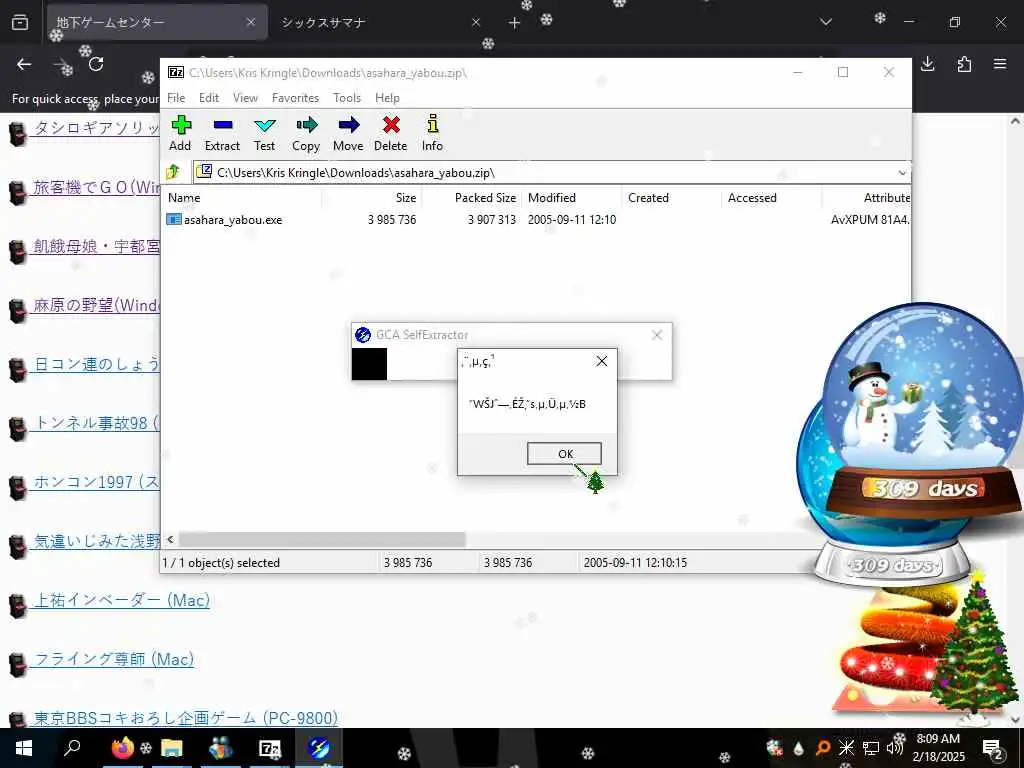This screenshot has width=1024, height=768.
Task: Close the シックスサマナ browser tab
Action: click(x=476, y=22)
